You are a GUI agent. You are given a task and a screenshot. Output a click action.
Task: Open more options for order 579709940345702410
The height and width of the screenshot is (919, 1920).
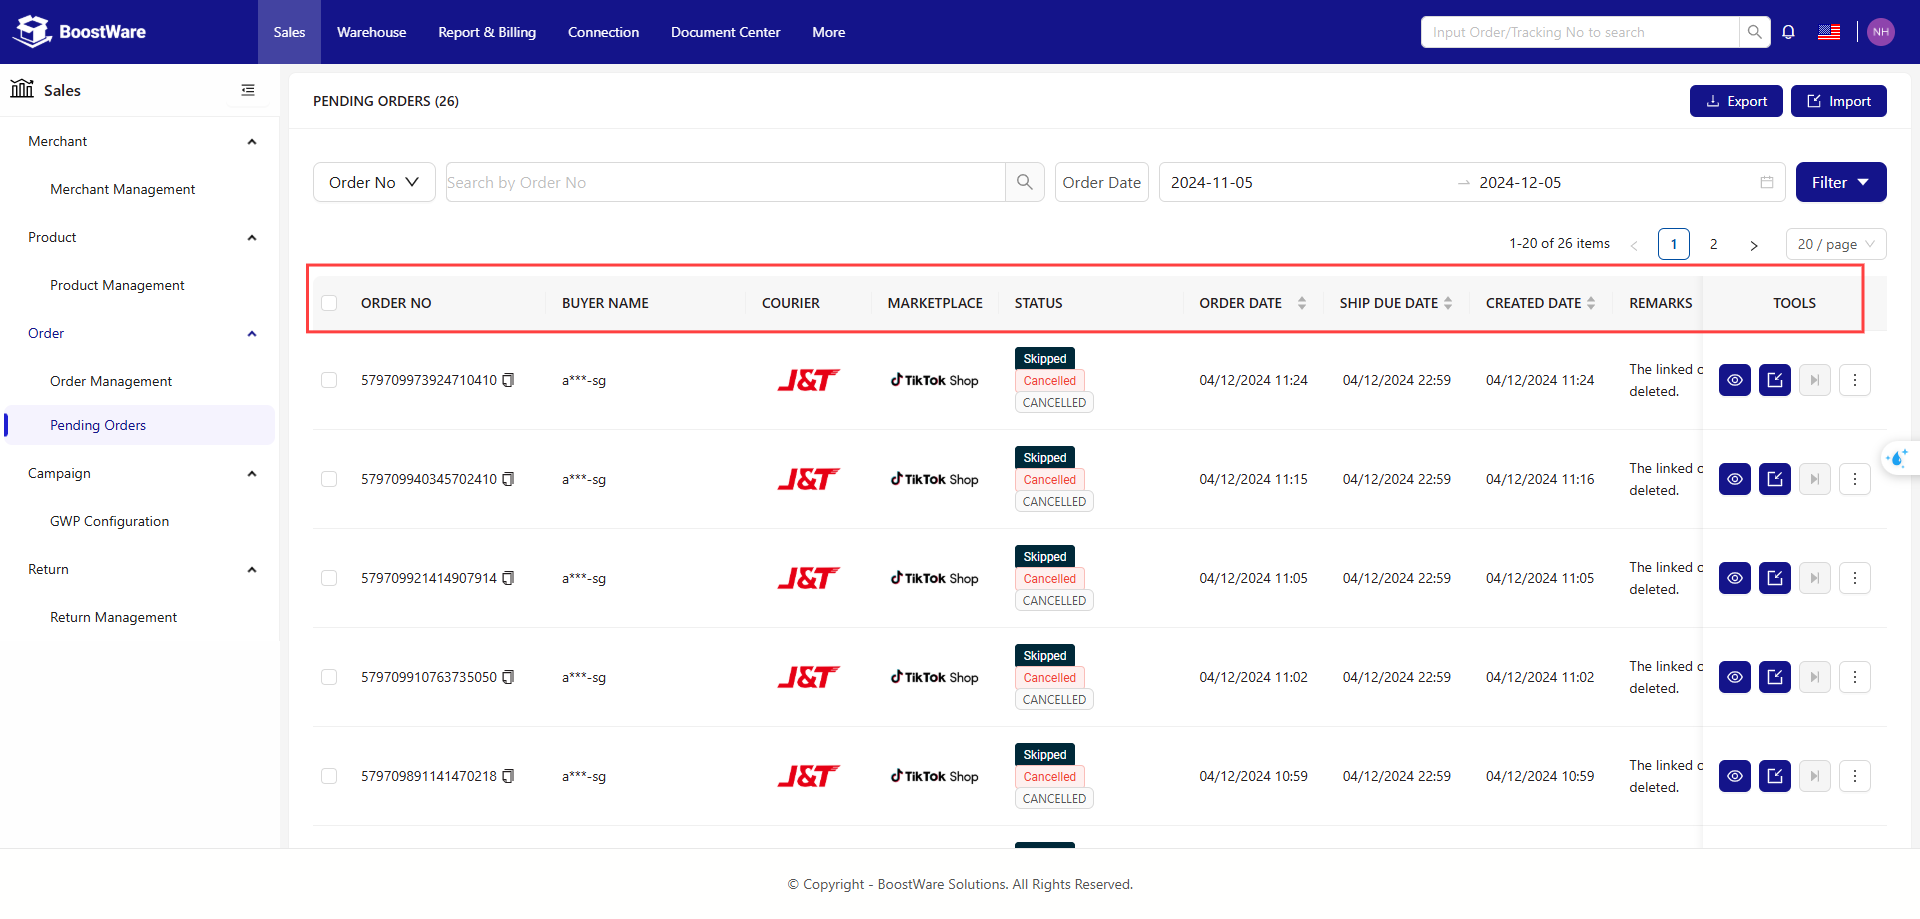click(1855, 479)
